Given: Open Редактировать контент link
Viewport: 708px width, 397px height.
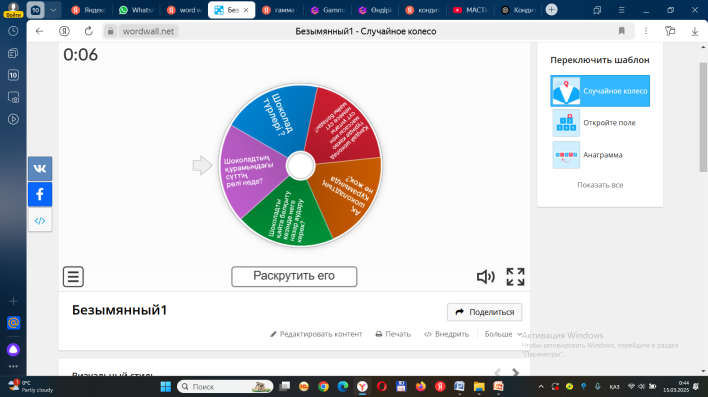Looking at the screenshot, I should (316, 334).
